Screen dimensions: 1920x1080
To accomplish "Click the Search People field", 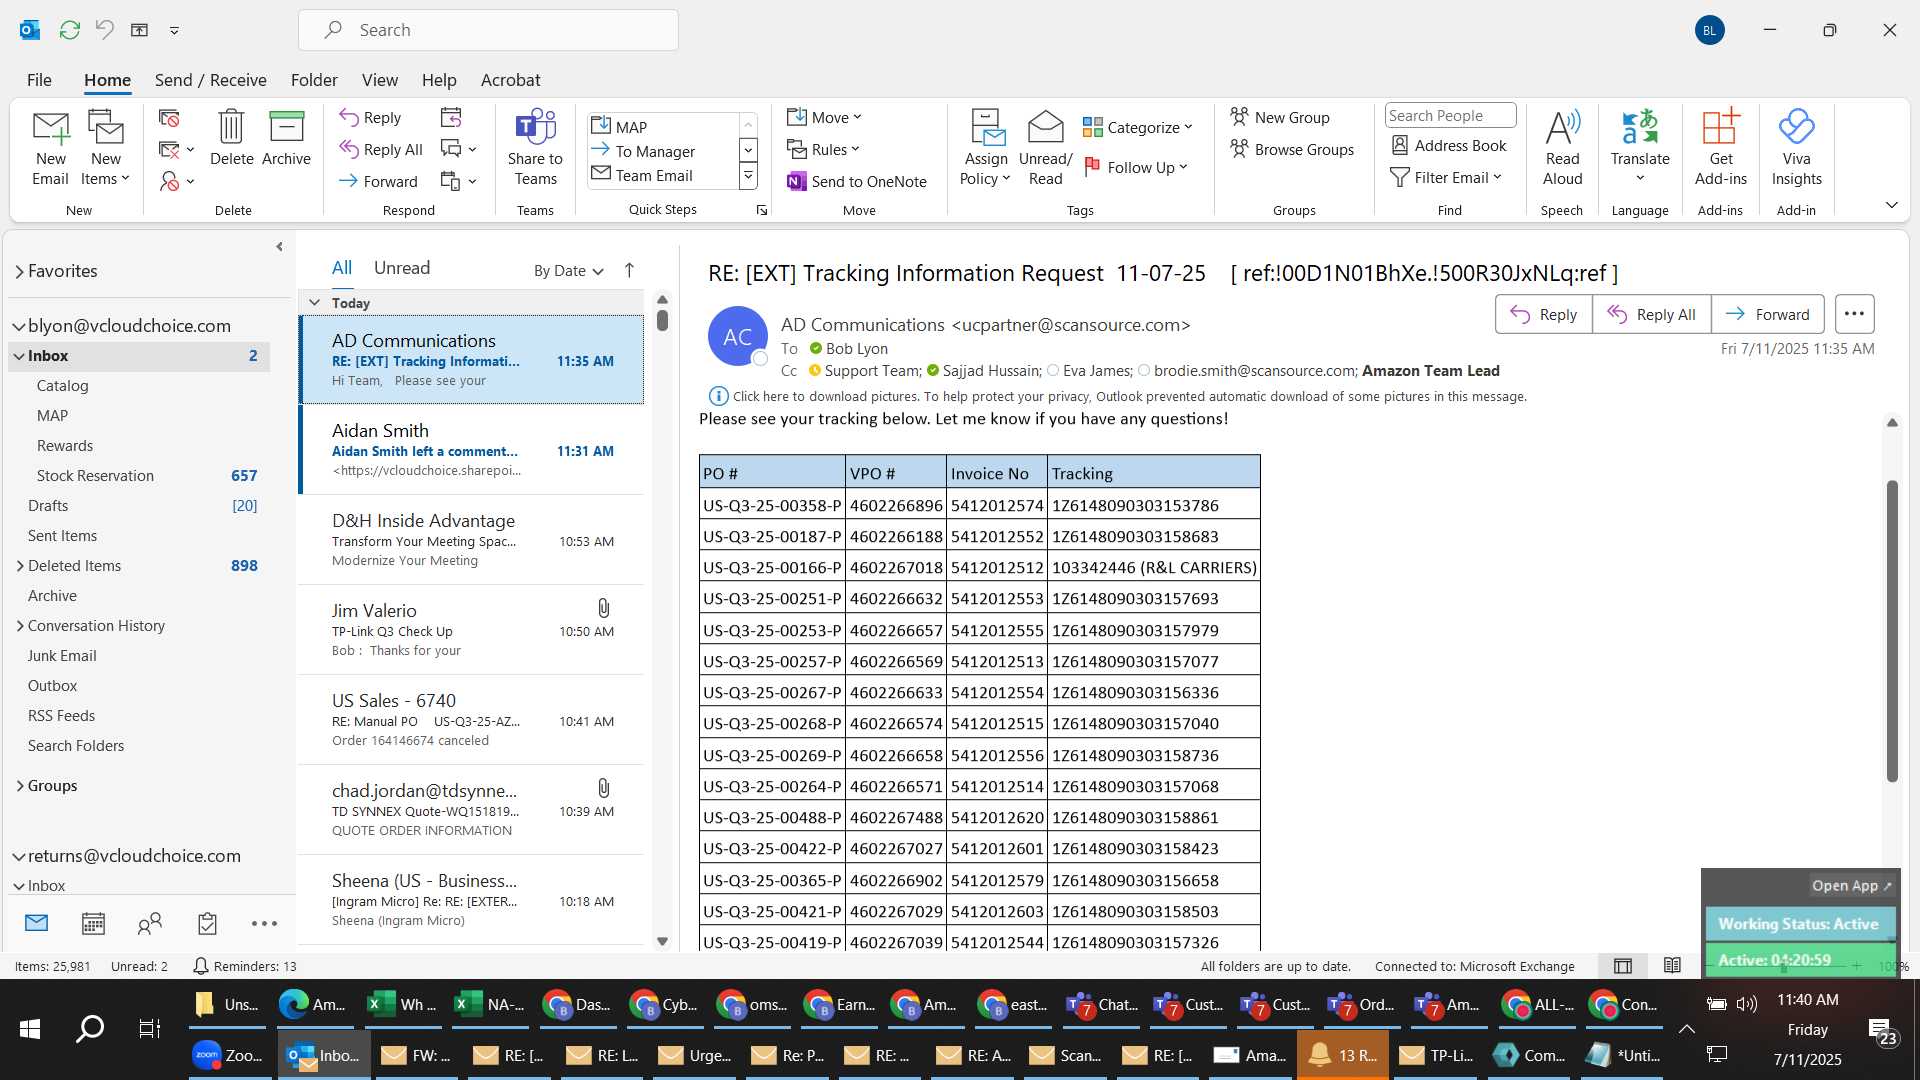I will click(x=1449, y=116).
